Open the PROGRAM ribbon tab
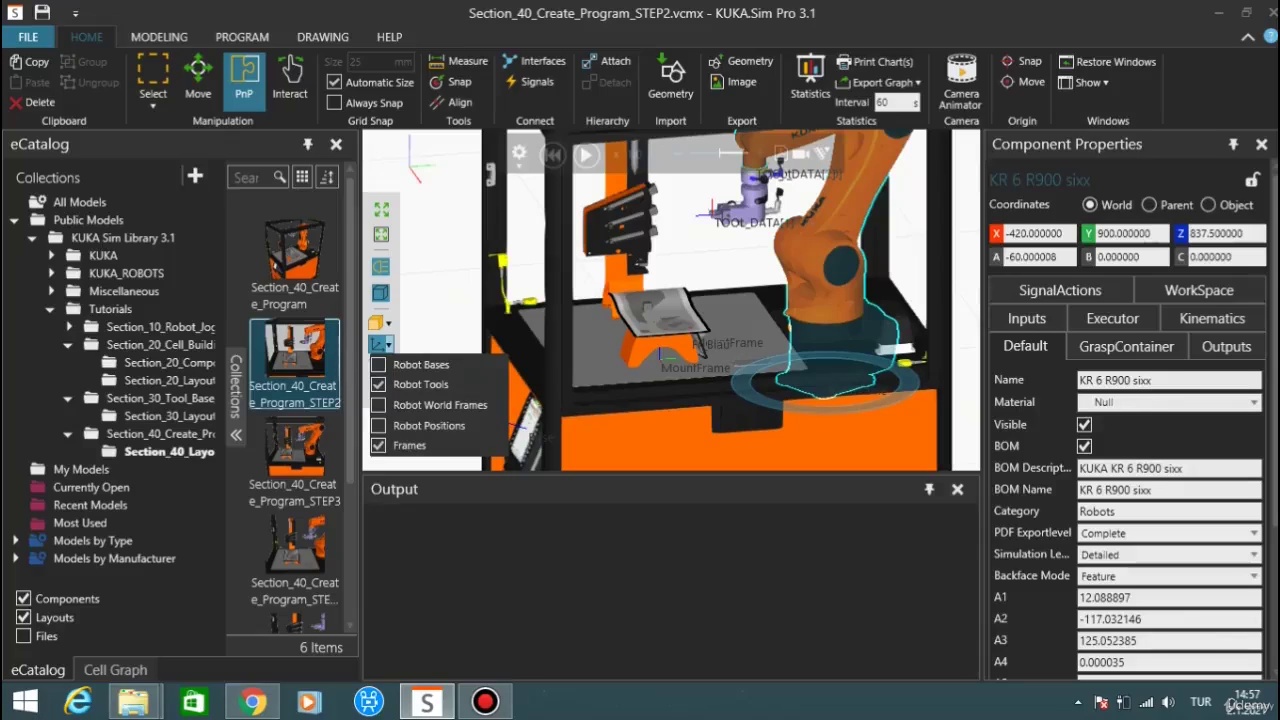 tap(242, 37)
